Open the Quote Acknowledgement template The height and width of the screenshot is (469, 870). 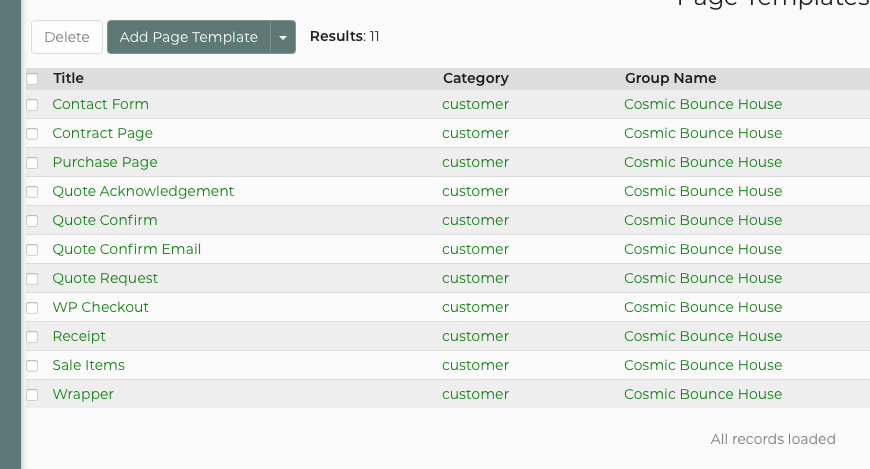click(143, 191)
